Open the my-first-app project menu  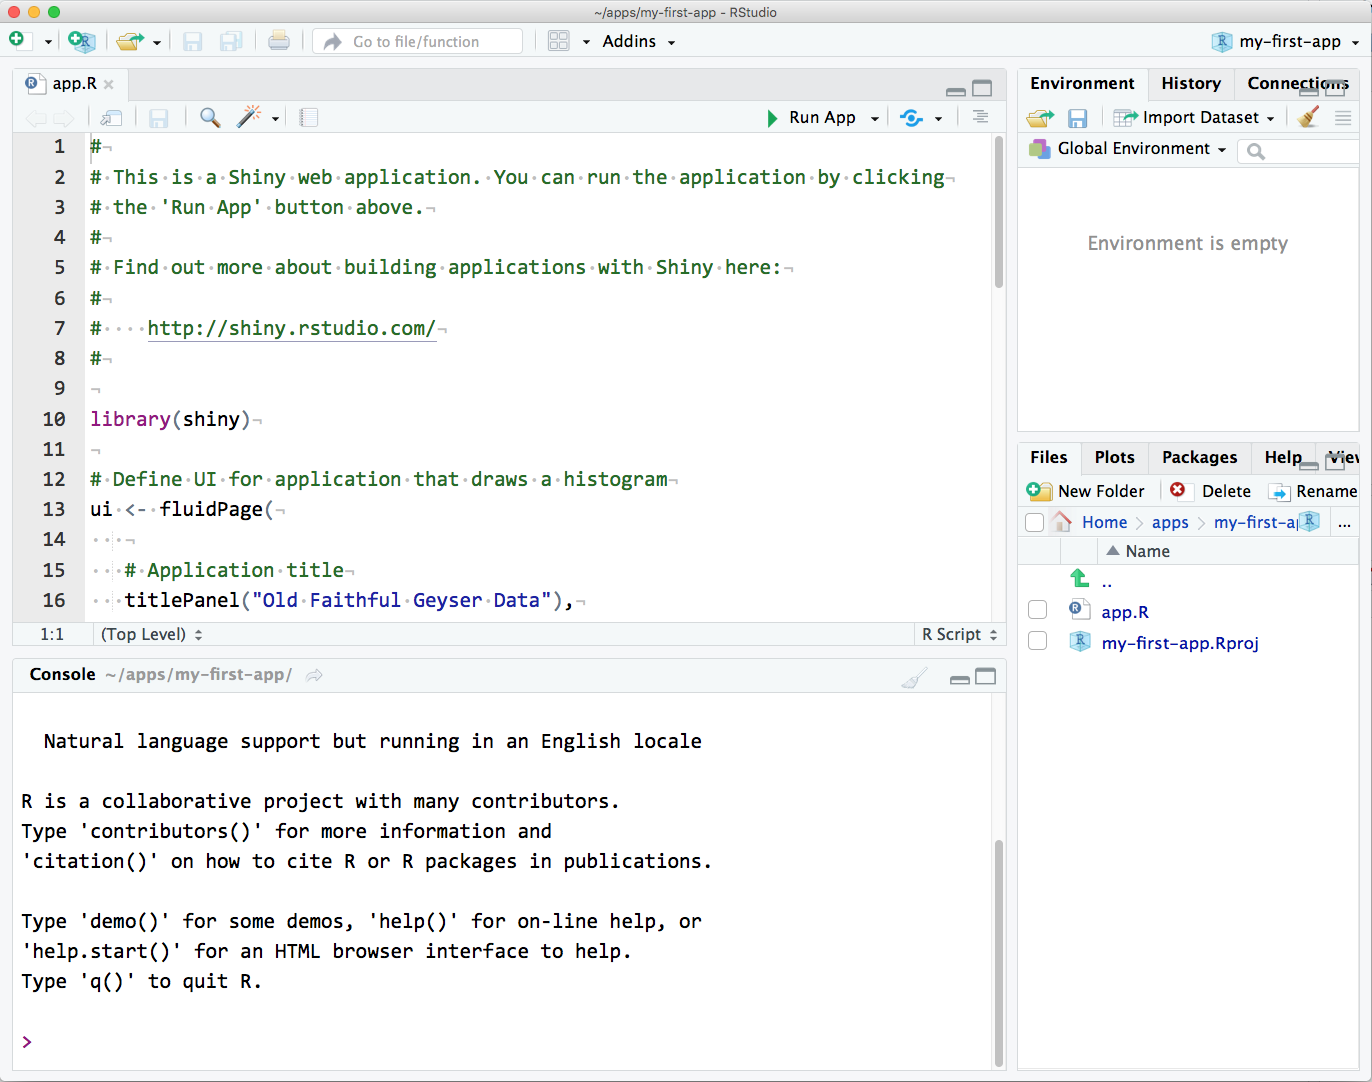coord(1286,41)
